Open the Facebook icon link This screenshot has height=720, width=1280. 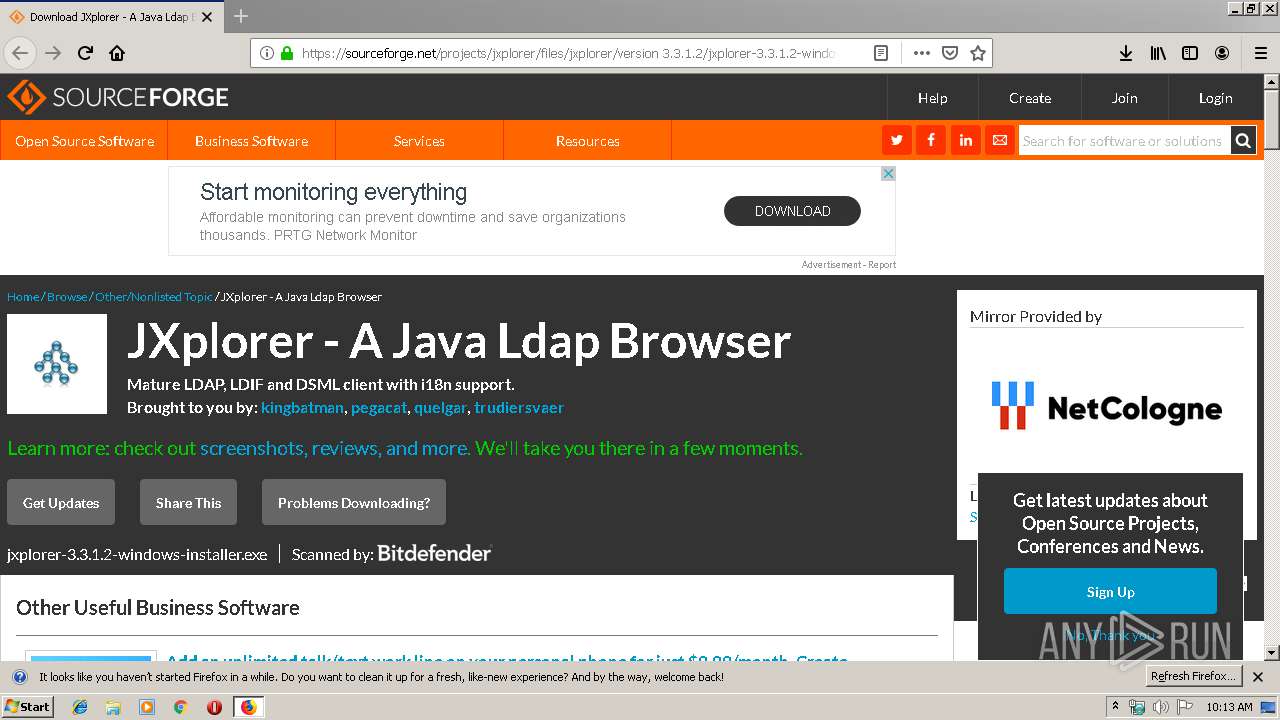[931, 140]
